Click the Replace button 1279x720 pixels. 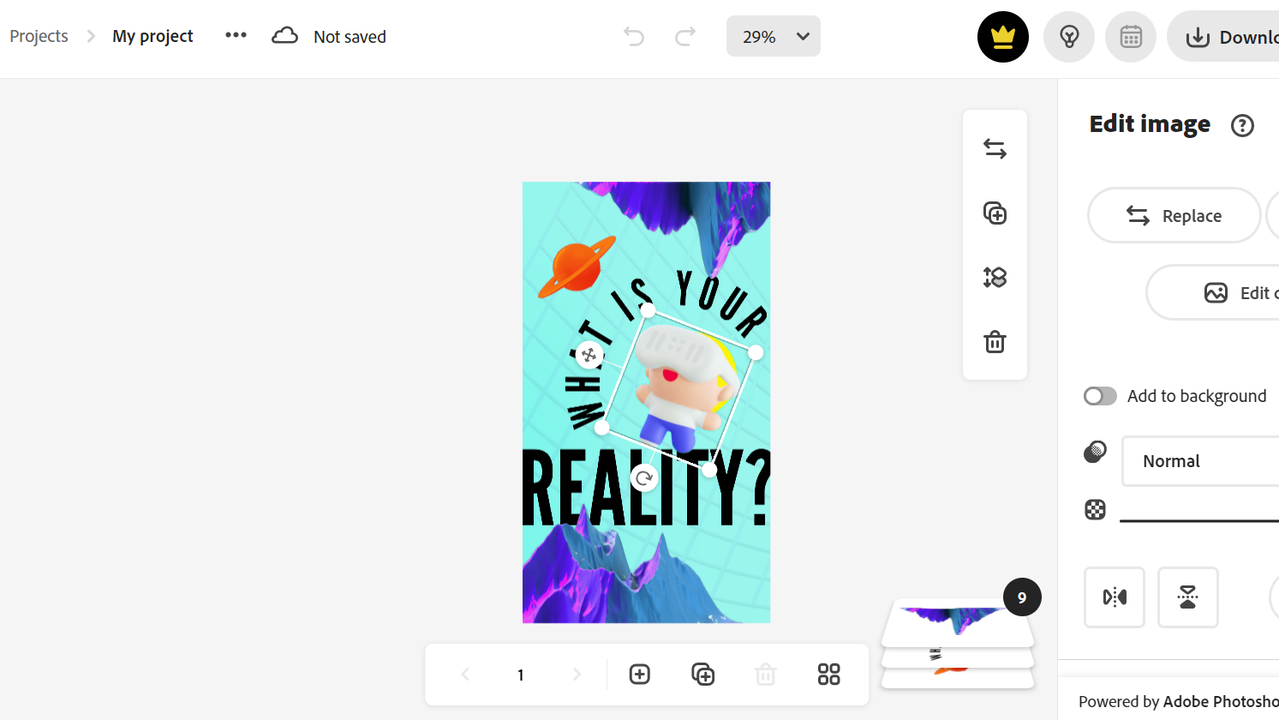pyautogui.click(x=1174, y=215)
